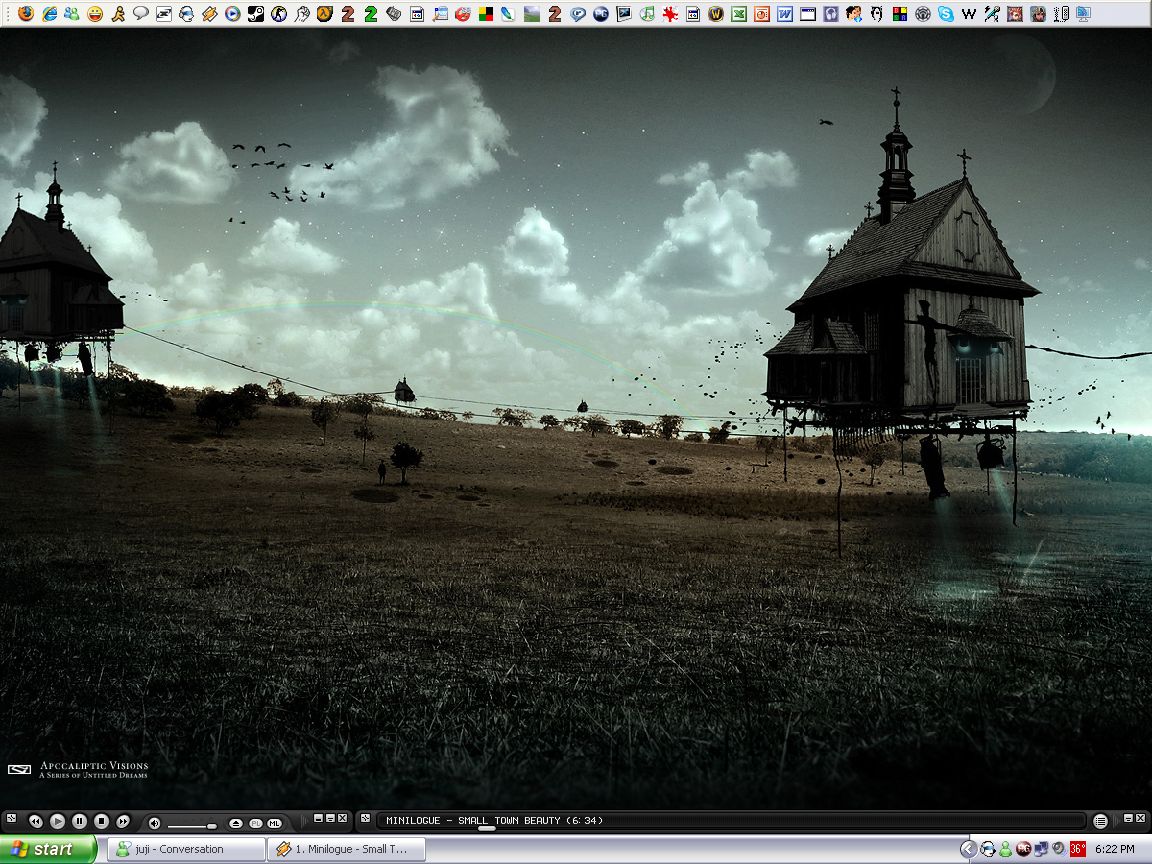Launch Mozilla Firefox from the quick launch bar
The width and height of the screenshot is (1152, 864).
26,14
